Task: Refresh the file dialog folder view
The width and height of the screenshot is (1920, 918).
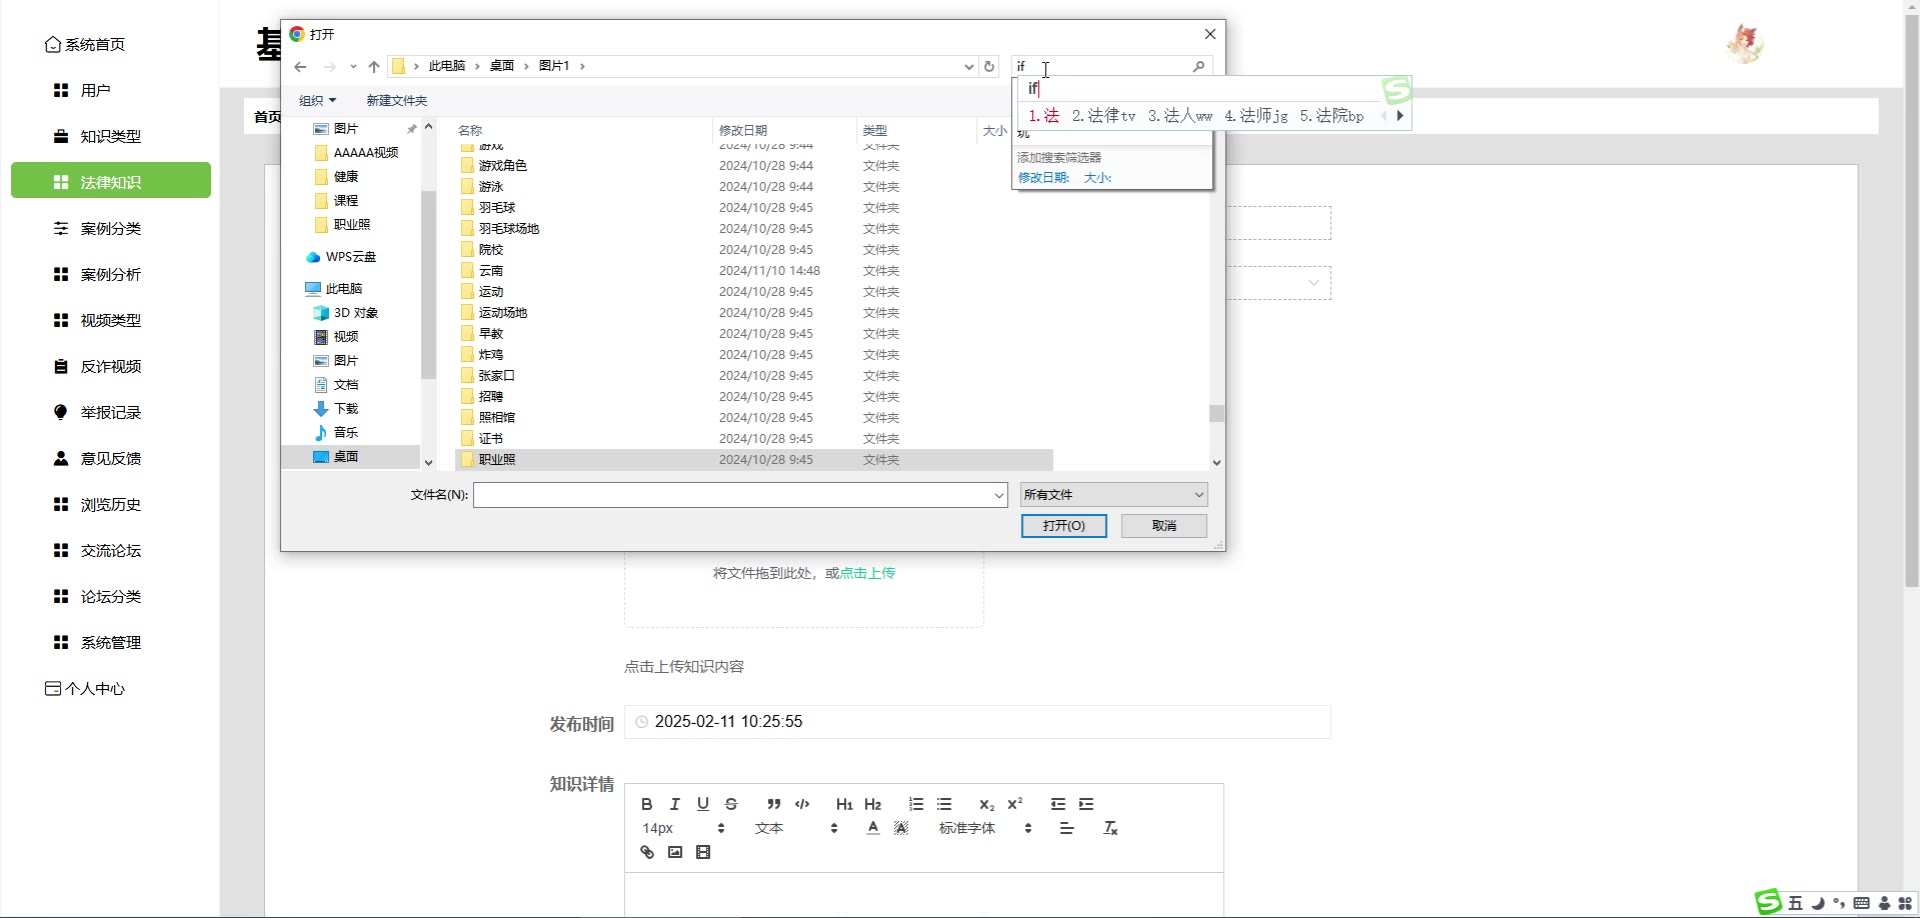Action: click(x=989, y=67)
